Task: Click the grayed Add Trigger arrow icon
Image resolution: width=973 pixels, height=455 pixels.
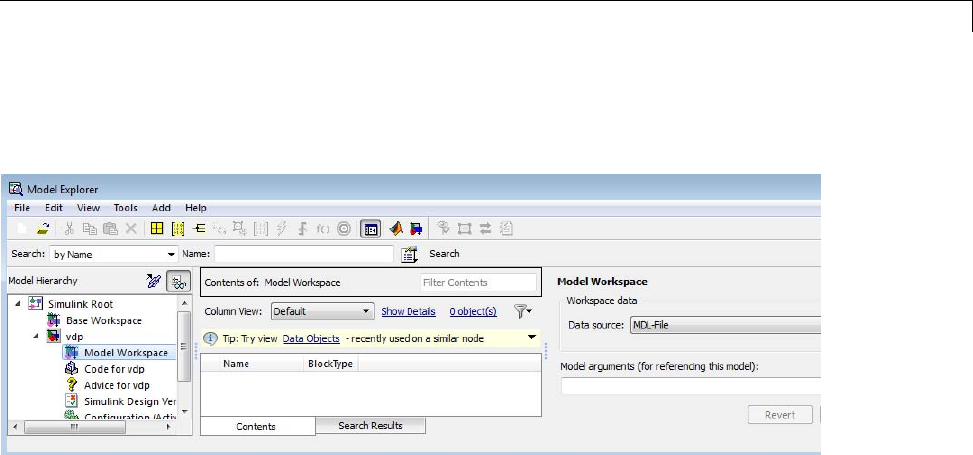Action: (x=302, y=229)
